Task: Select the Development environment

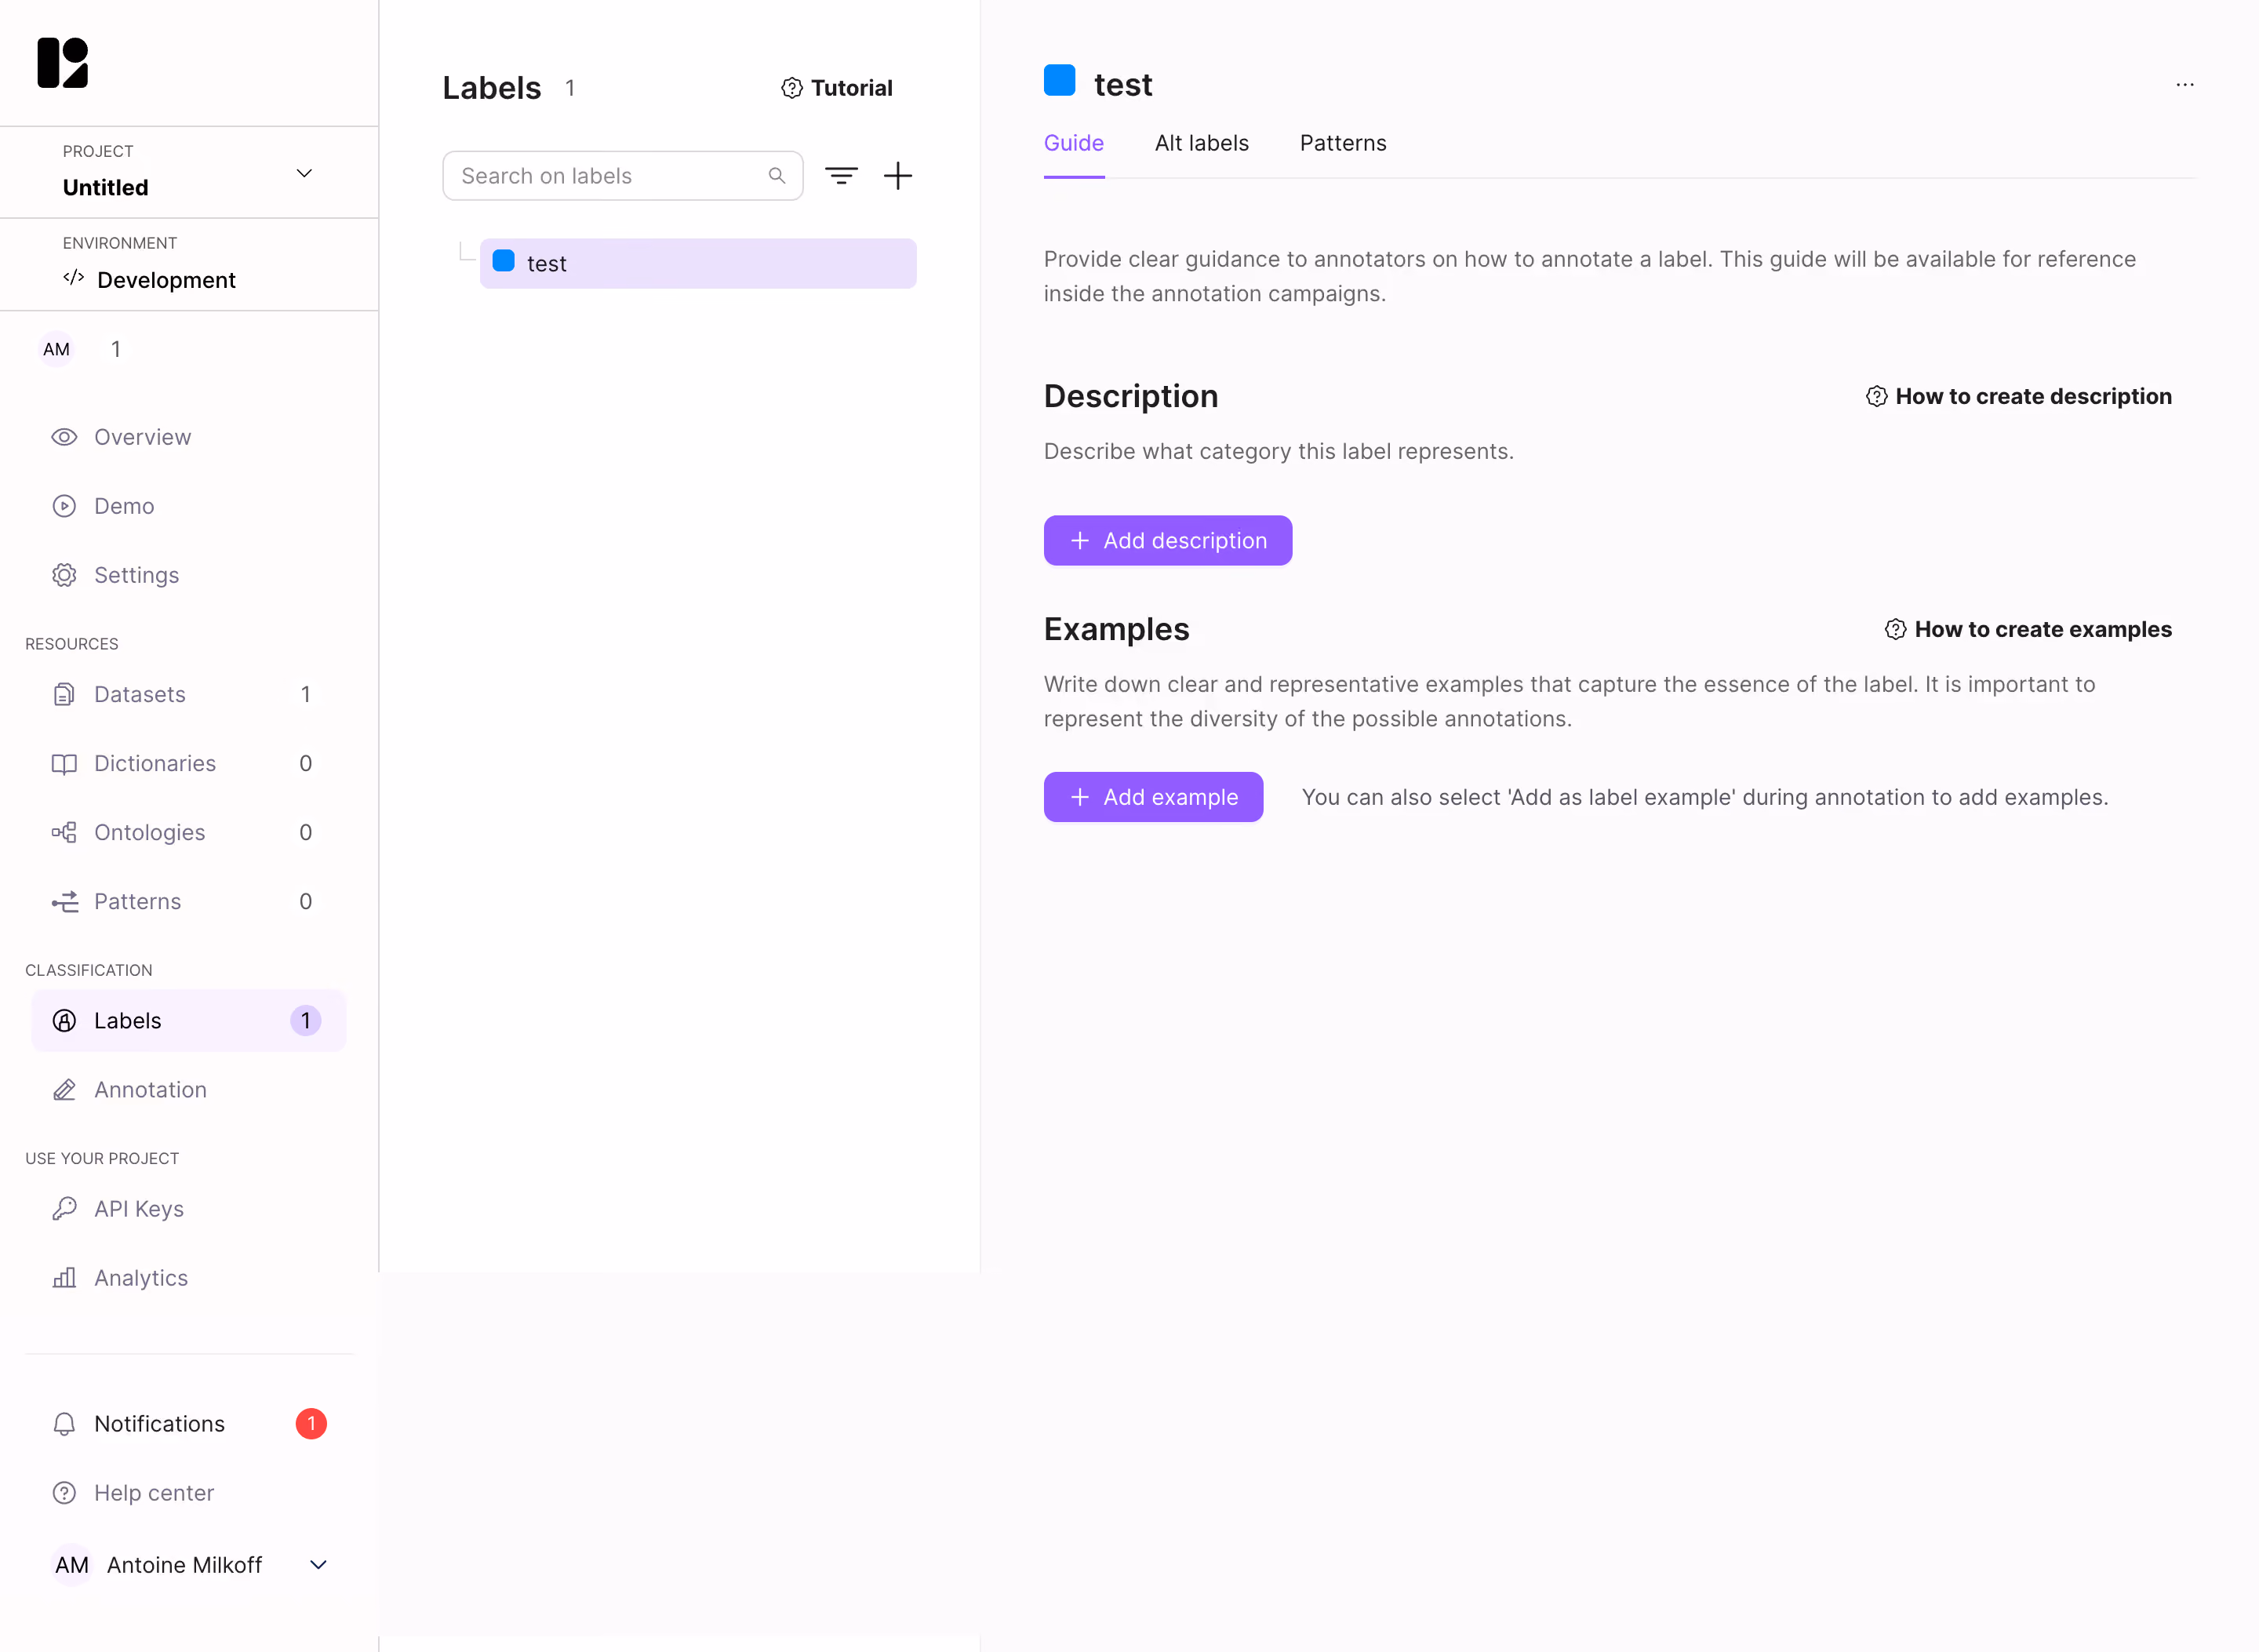Action: (150, 280)
